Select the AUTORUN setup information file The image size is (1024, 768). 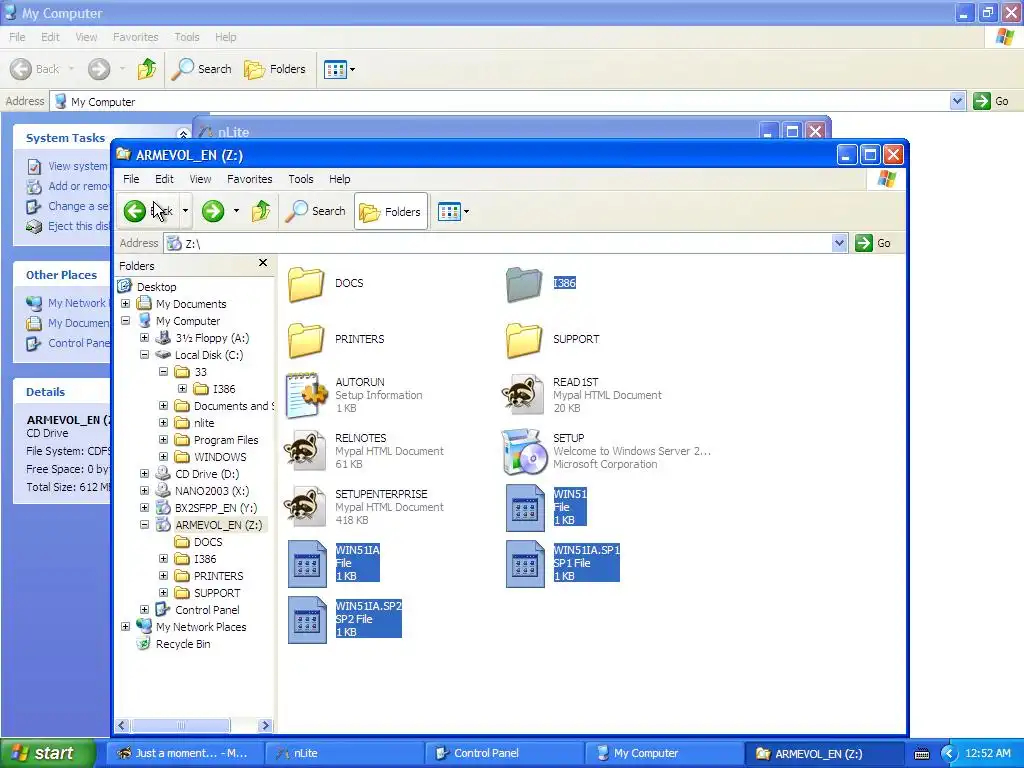pyautogui.click(x=306, y=395)
